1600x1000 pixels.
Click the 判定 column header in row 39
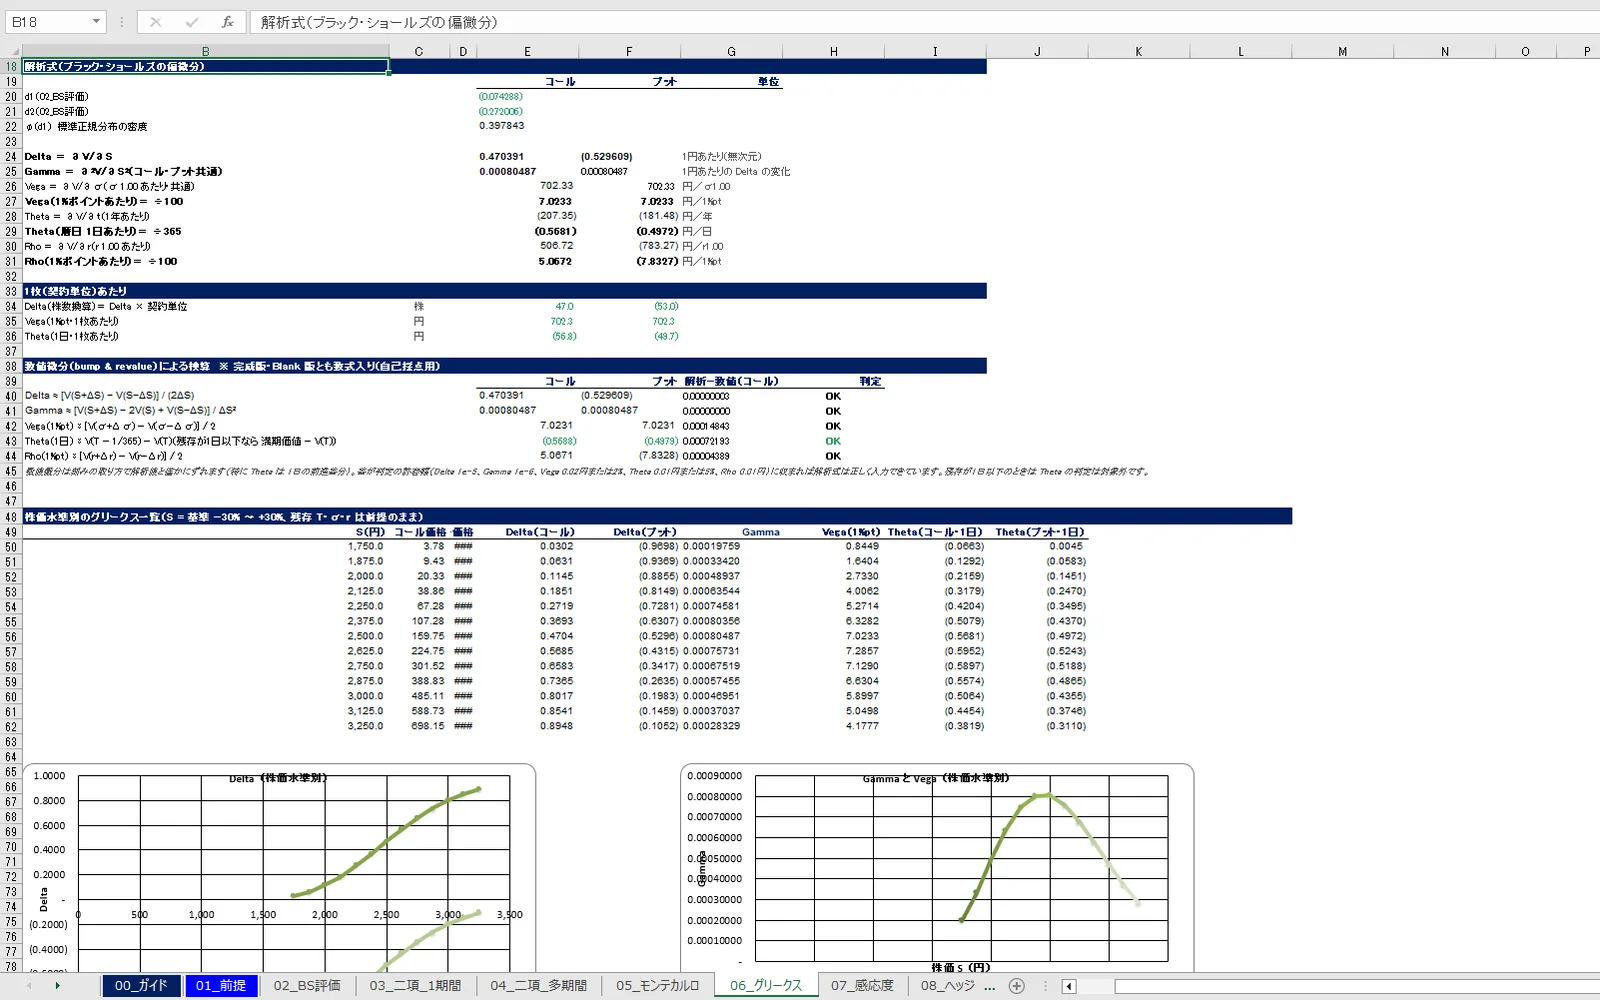tap(871, 381)
